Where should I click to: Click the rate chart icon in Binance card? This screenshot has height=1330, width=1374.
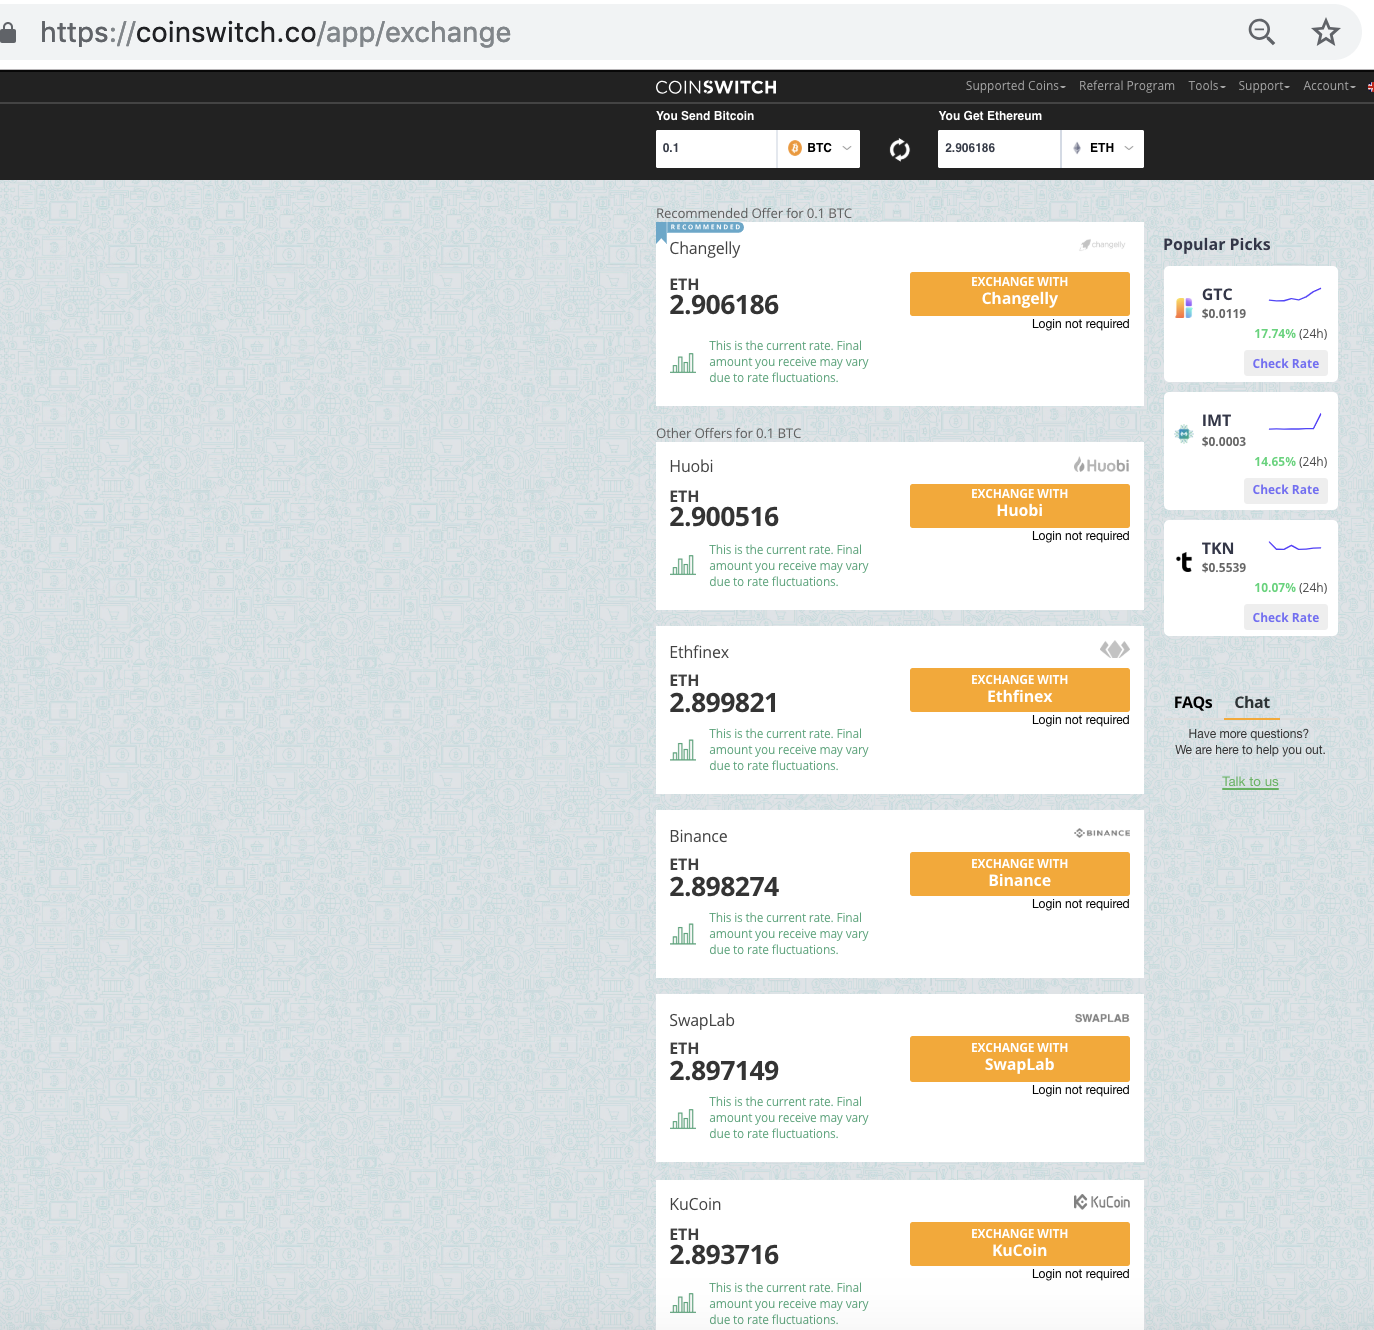click(683, 934)
